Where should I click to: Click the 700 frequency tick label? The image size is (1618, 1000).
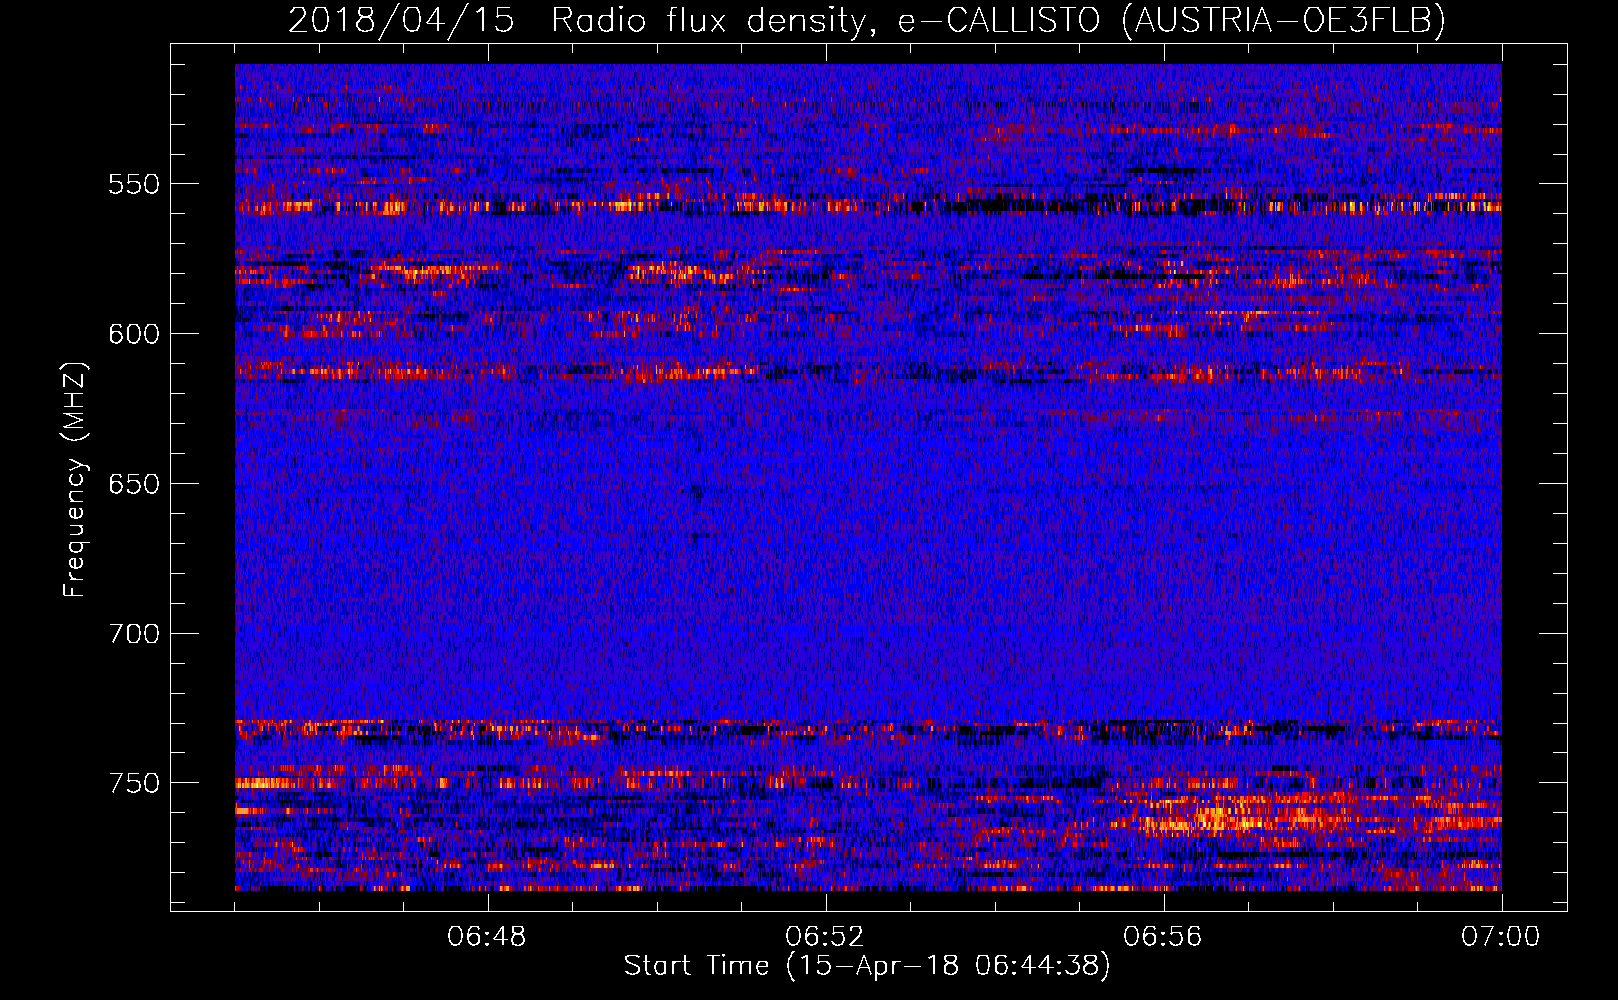[x=134, y=633]
